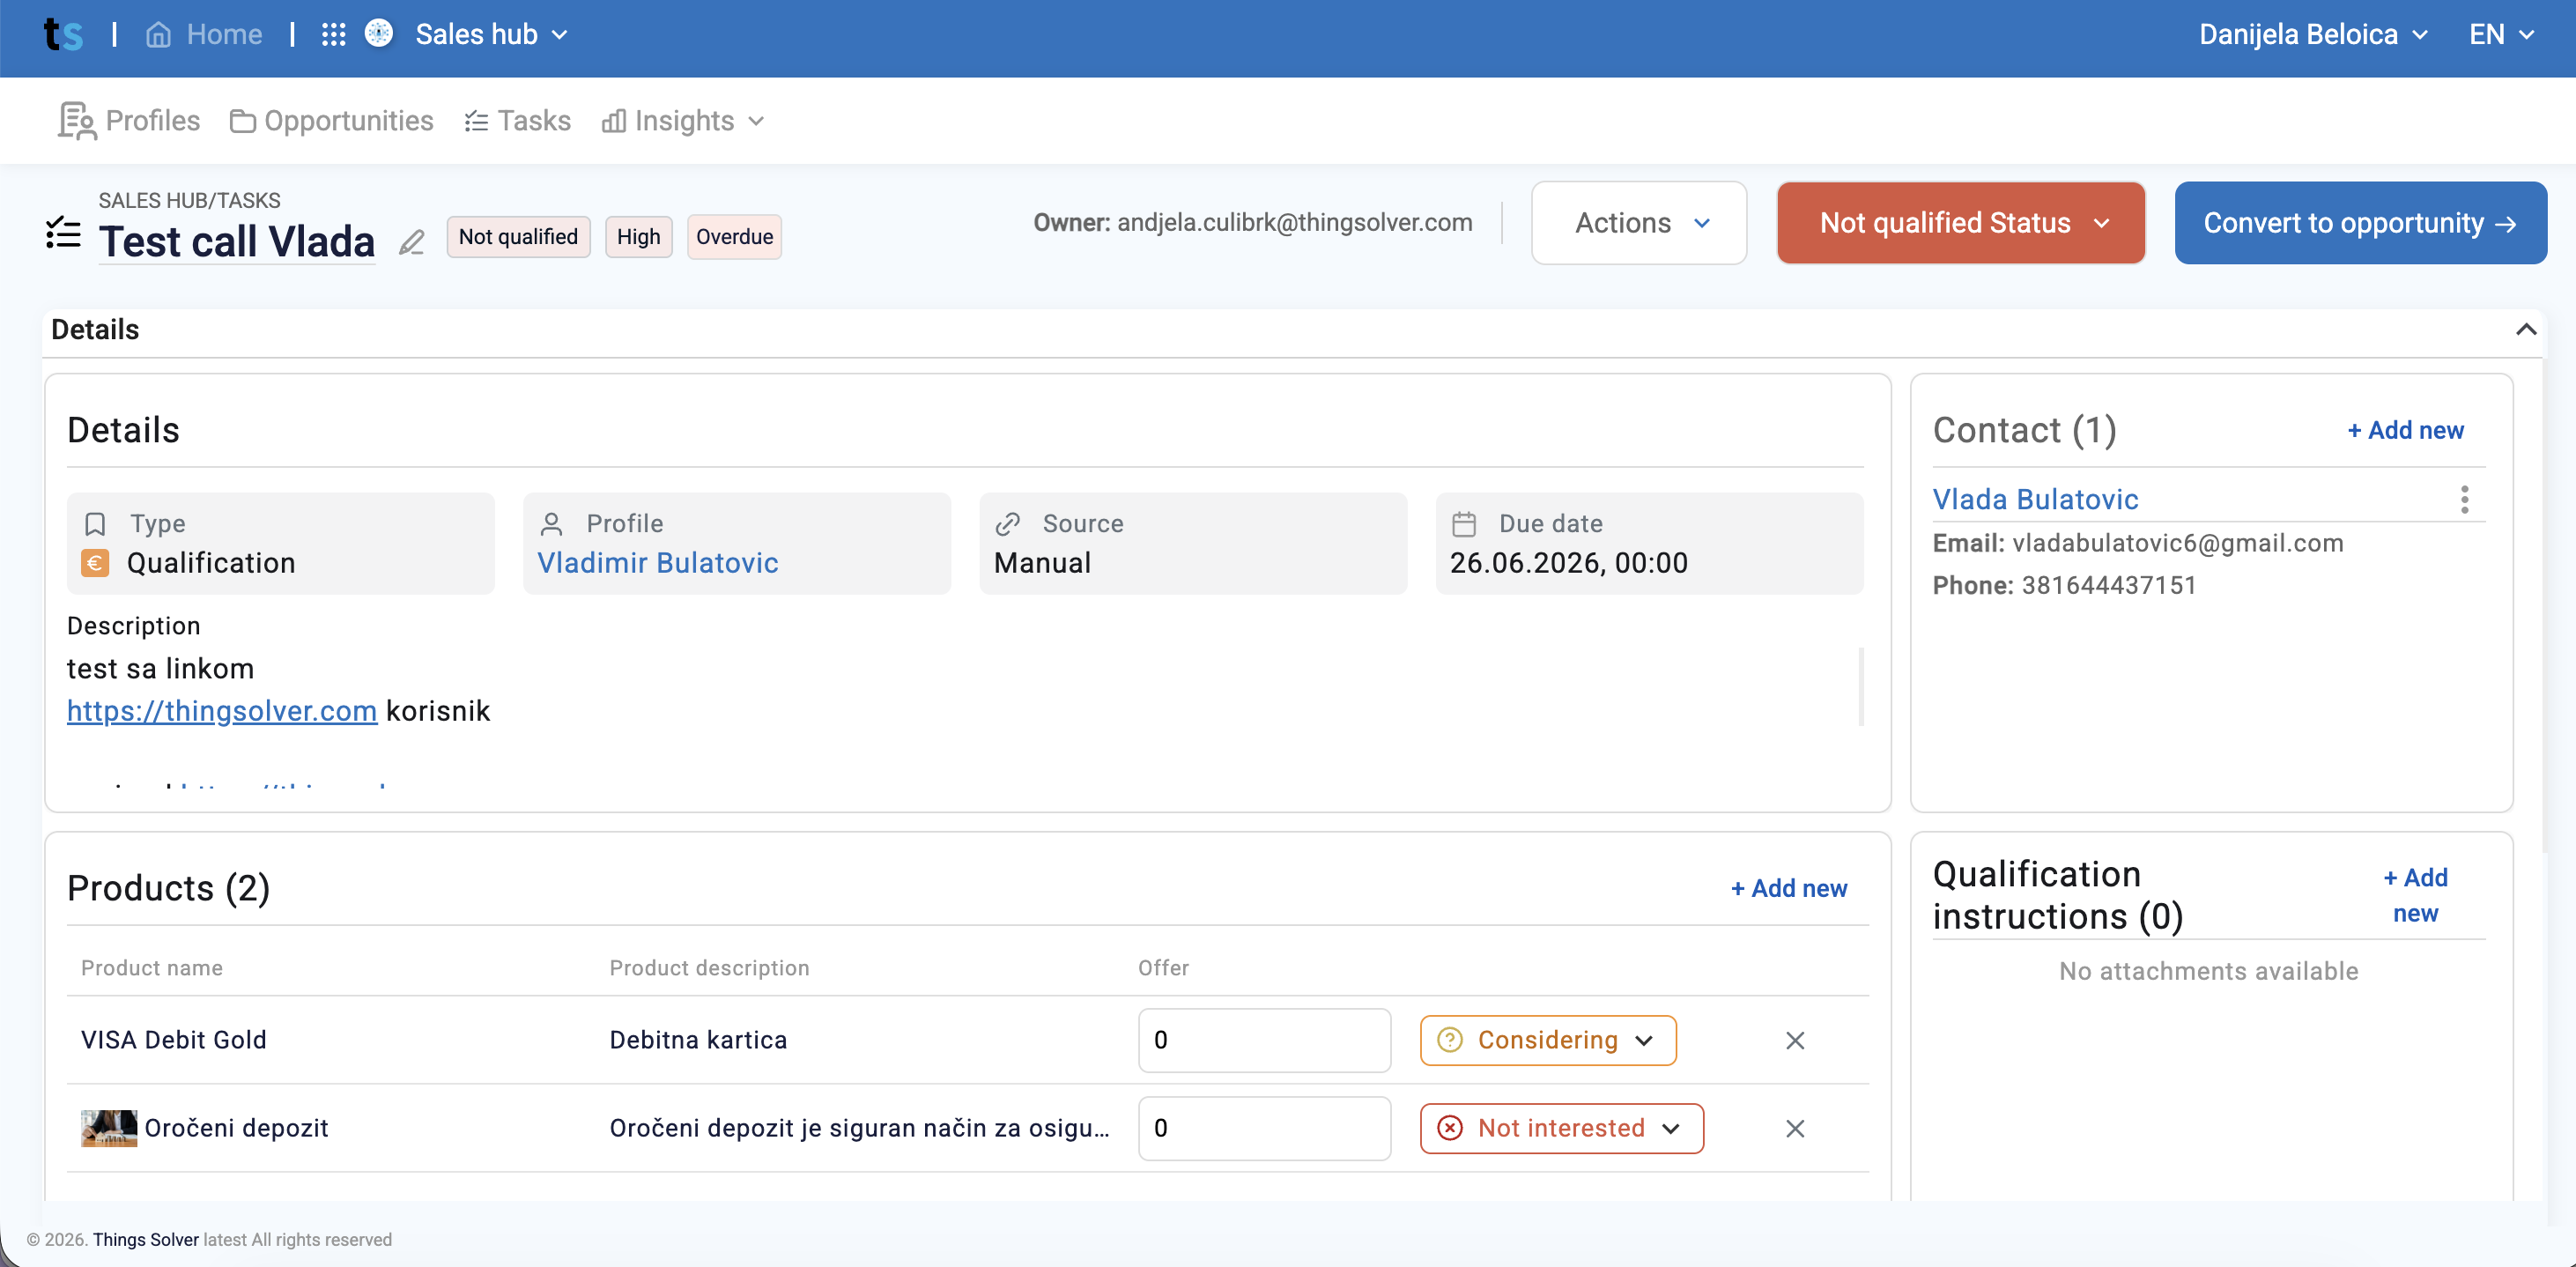Click the Insights bar chart icon
The image size is (2576, 1267).
tap(613, 121)
